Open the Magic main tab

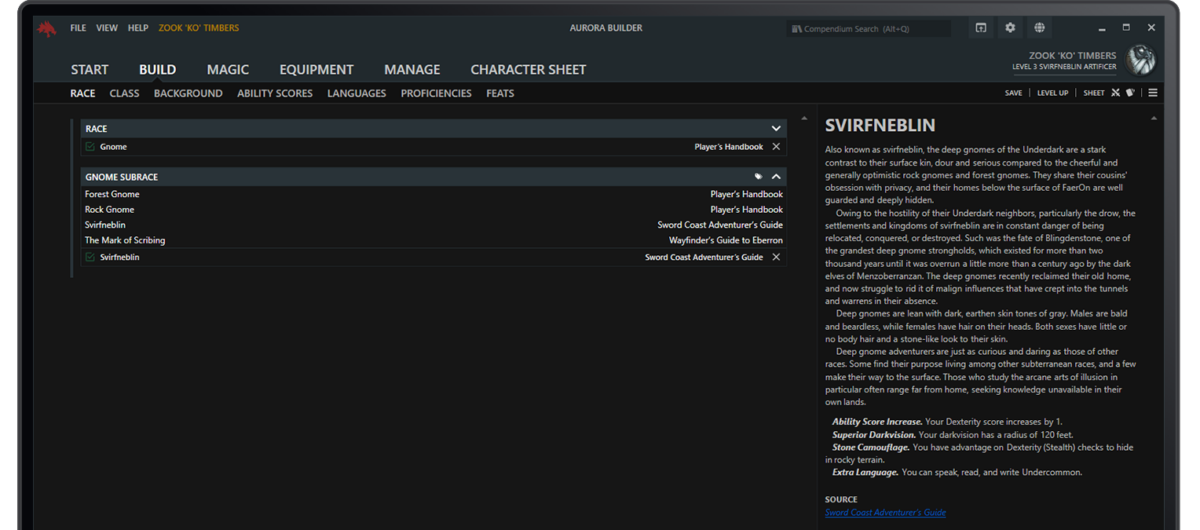[228, 69]
